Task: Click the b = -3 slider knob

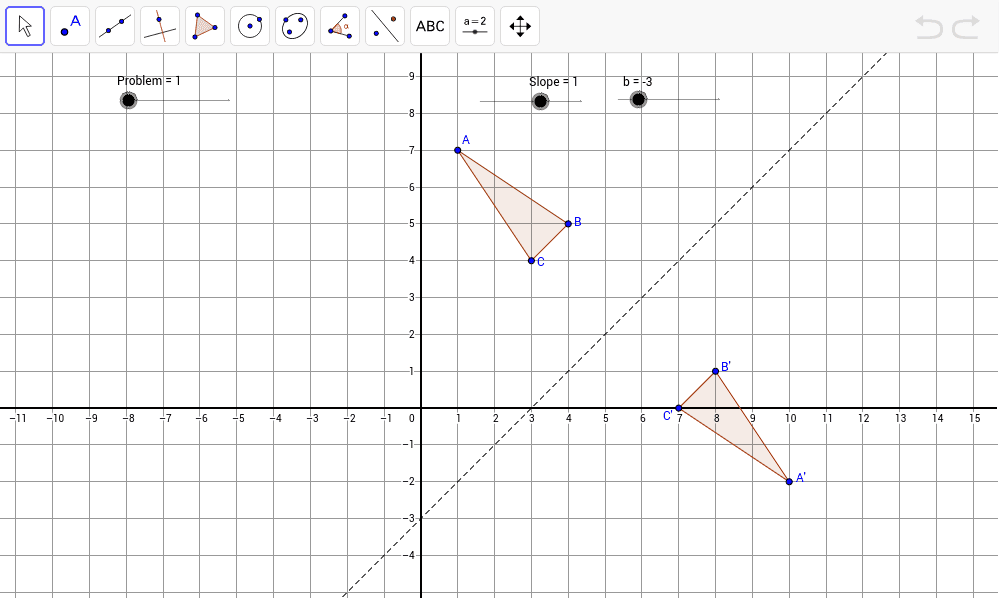Action: (x=637, y=98)
